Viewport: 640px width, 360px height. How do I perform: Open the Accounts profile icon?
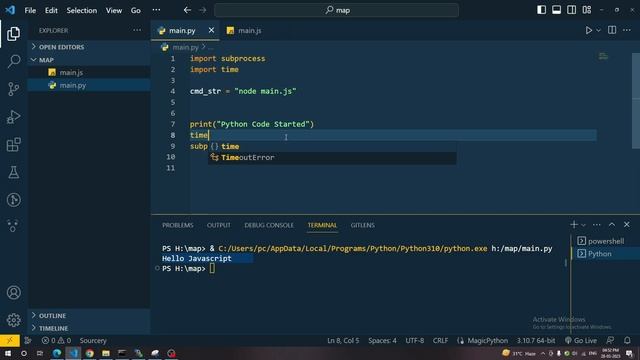coord(13,292)
